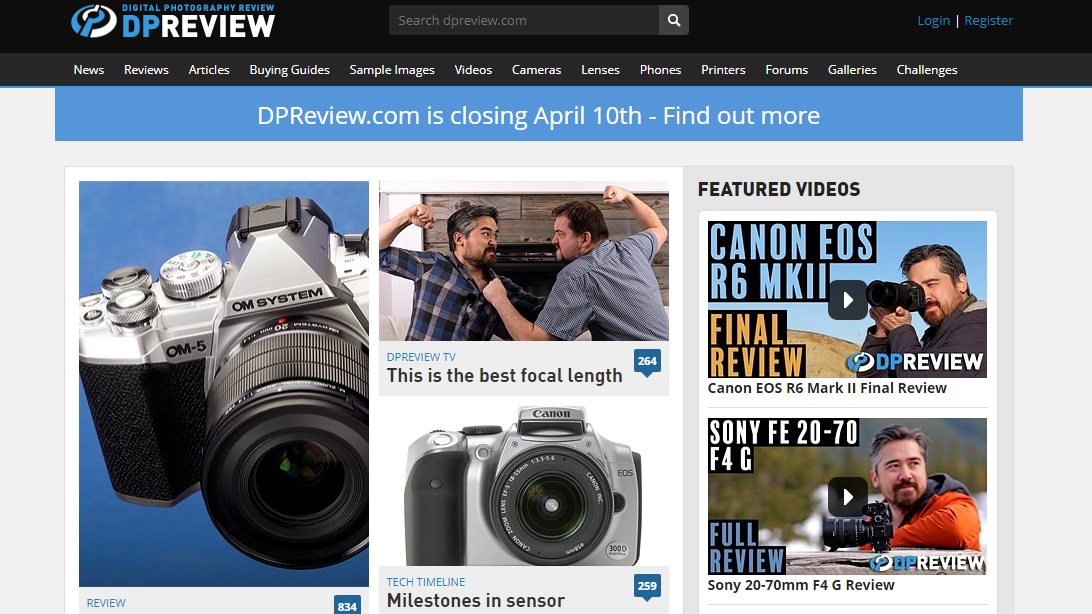Click Sony 20-70mm F4 G Review title
This screenshot has width=1092, height=614.
tap(801, 585)
